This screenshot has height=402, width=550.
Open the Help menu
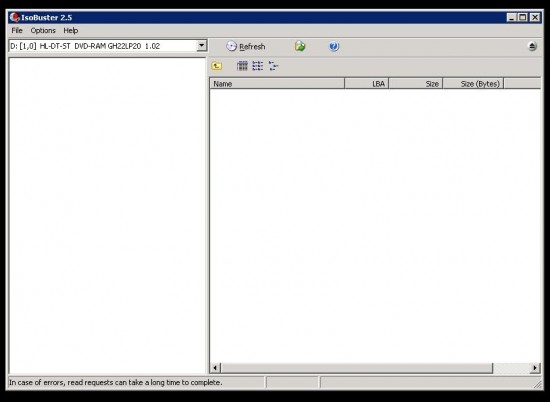(71, 31)
